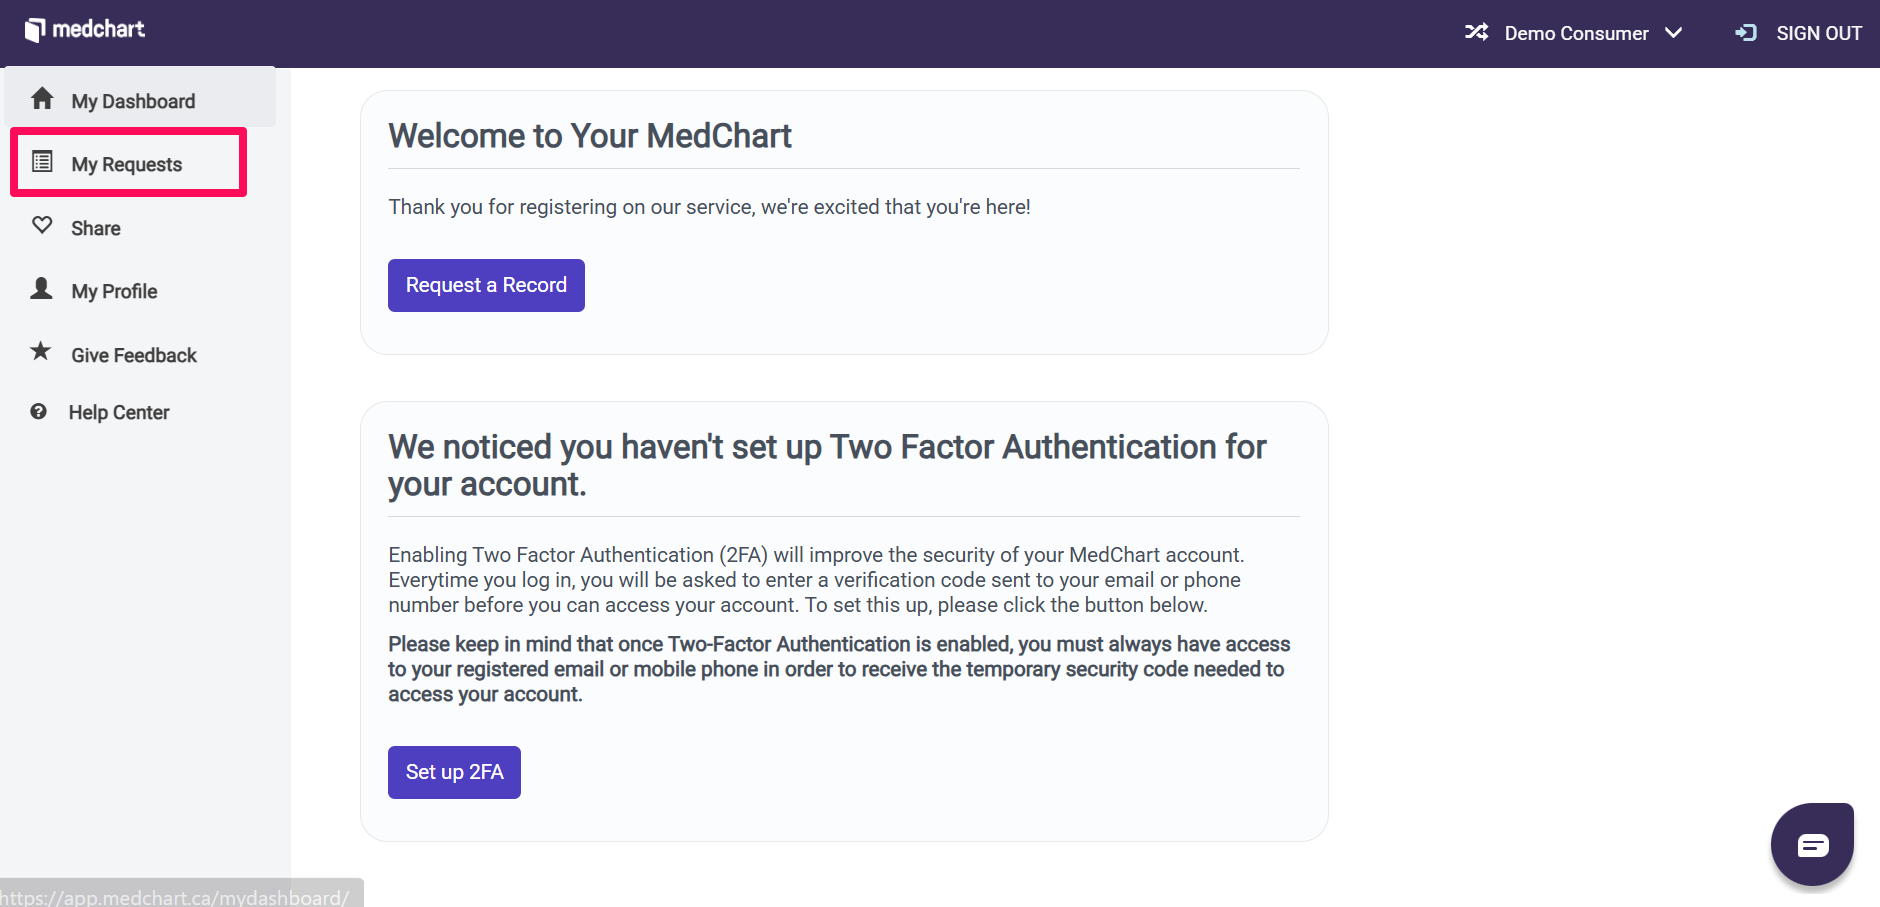
Task: Expand the Demo Consumer dropdown chevron
Action: [1673, 33]
